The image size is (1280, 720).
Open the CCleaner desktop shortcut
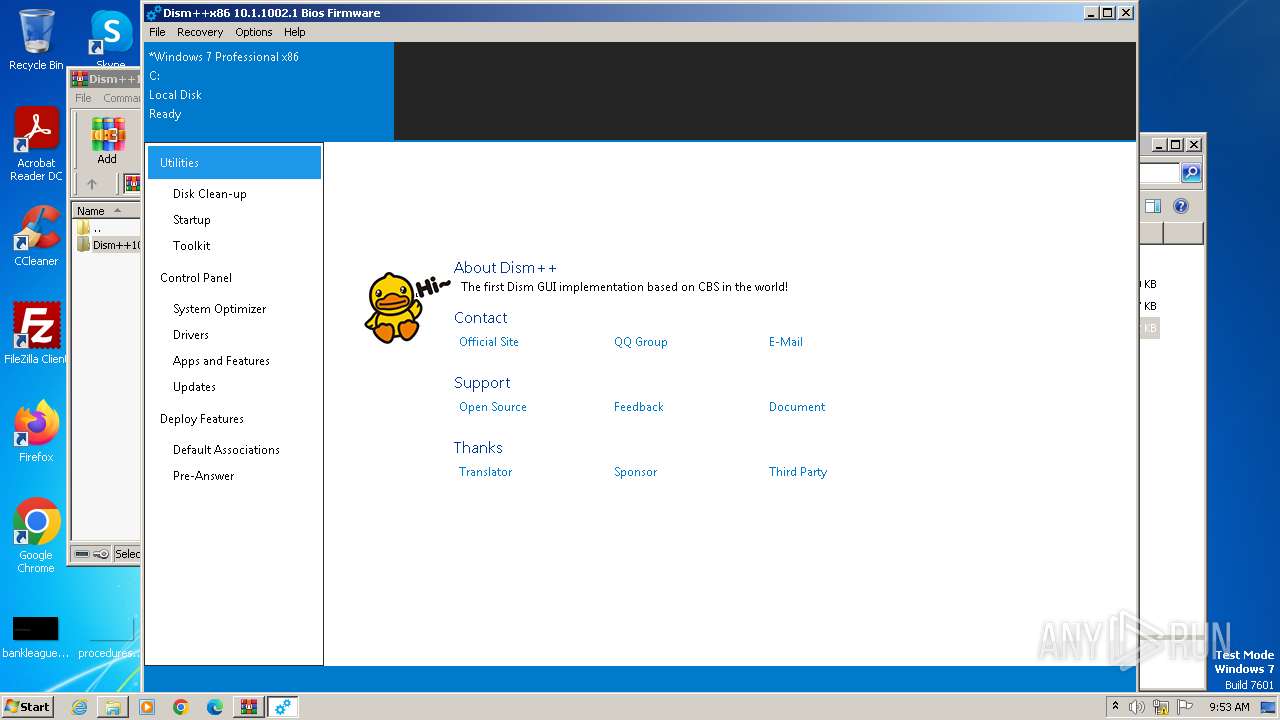pos(36,236)
